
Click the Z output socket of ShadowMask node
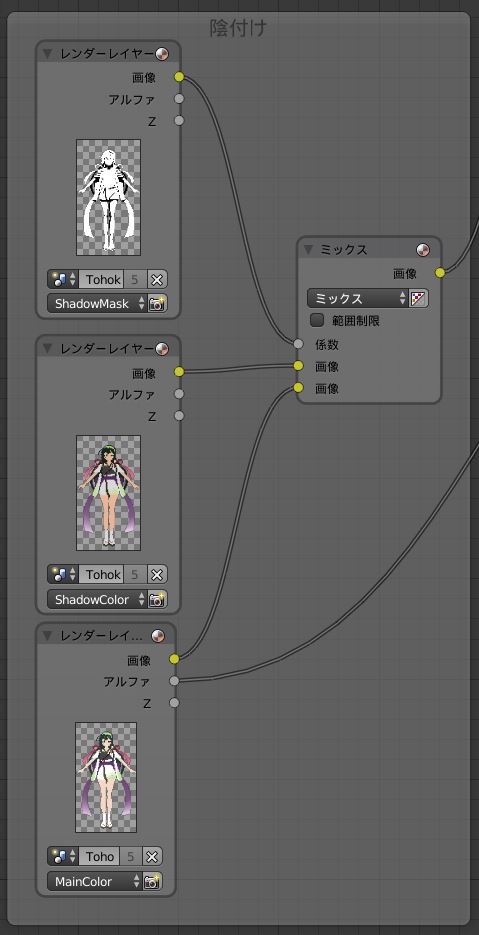pyautogui.click(x=180, y=121)
